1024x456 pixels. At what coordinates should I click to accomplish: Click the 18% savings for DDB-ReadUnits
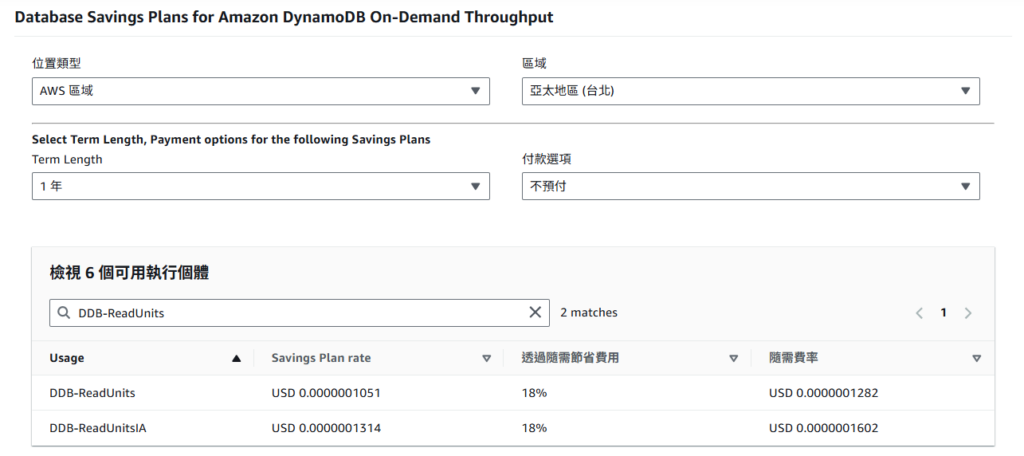(x=534, y=393)
